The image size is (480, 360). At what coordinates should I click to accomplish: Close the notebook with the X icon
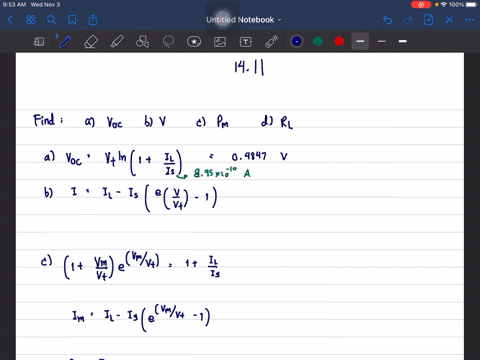pos(449,20)
